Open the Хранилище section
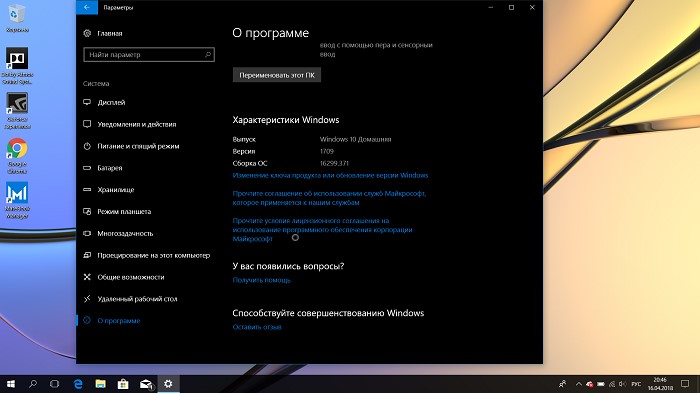700x393 pixels. point(108,190)
